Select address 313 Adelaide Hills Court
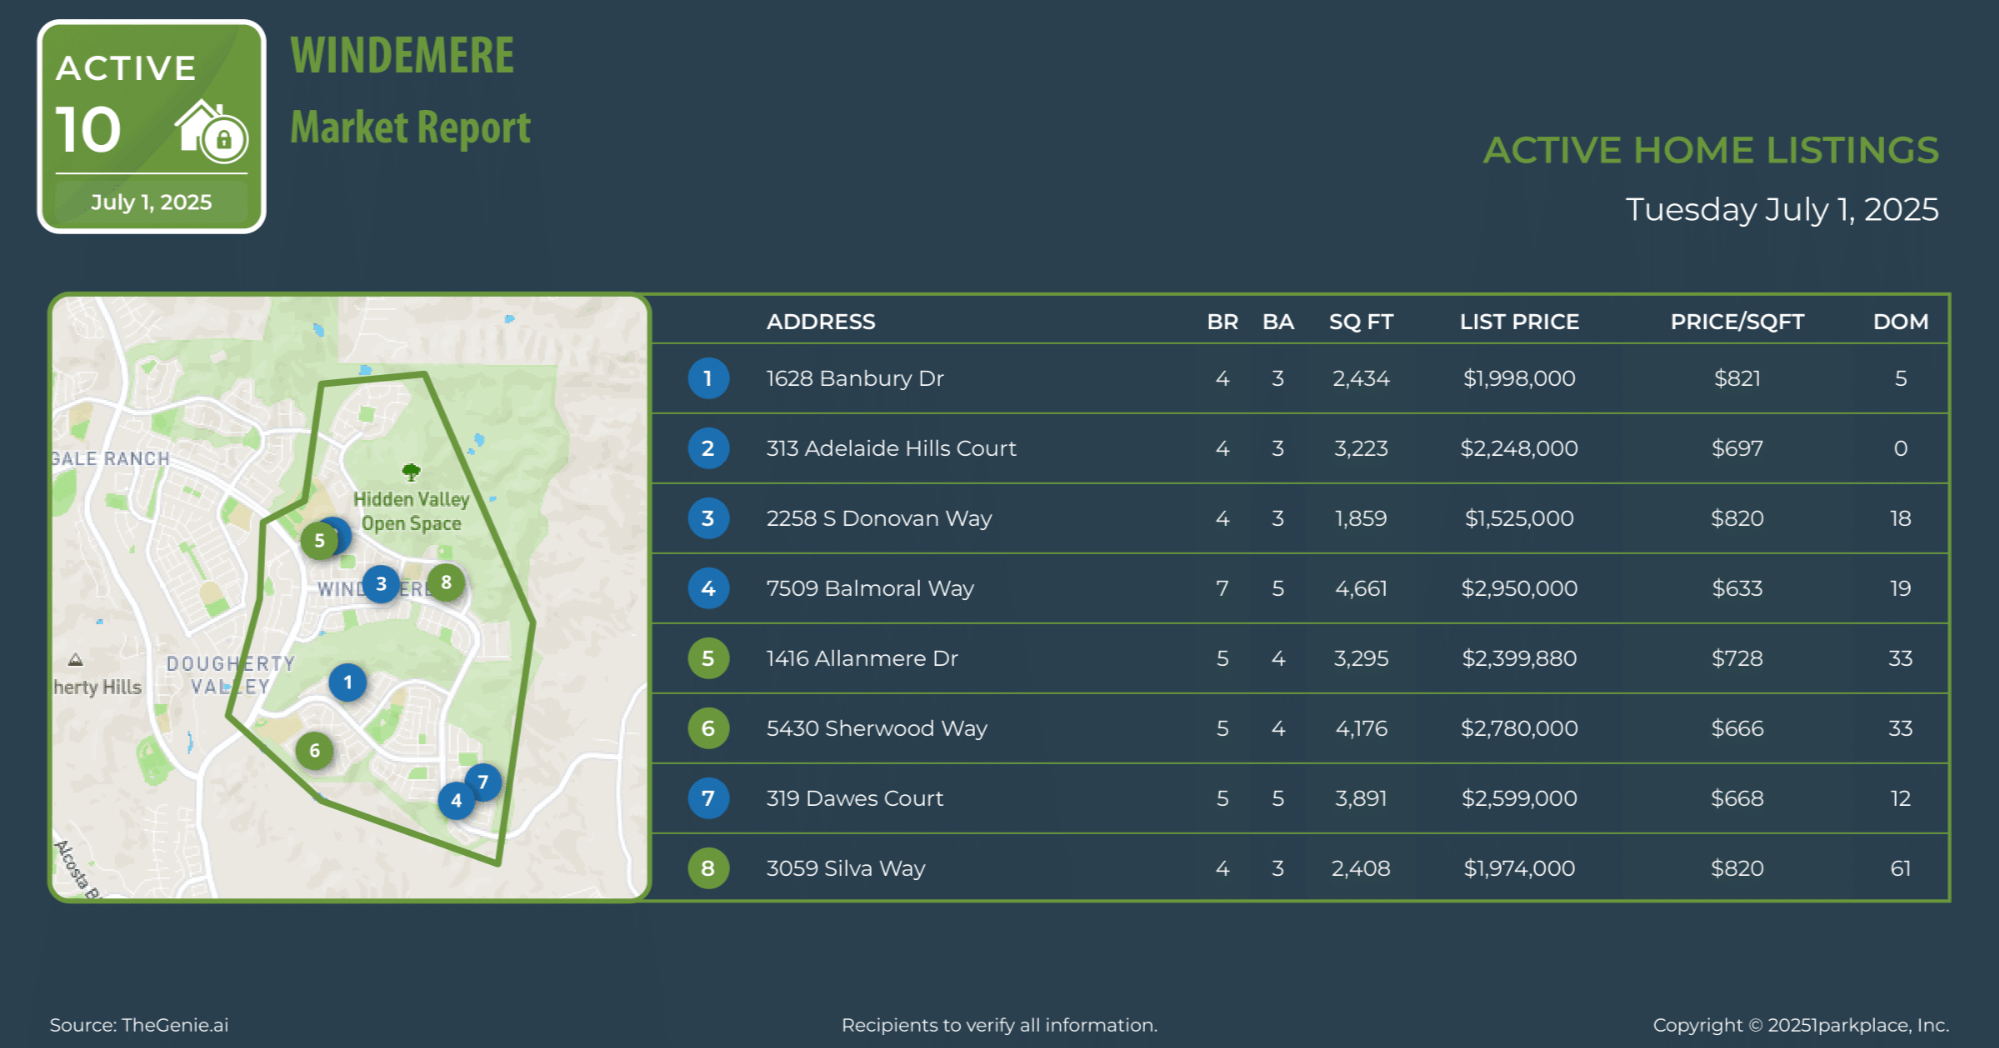This screenshot has width=1999, height=1048. click(891, 449)
